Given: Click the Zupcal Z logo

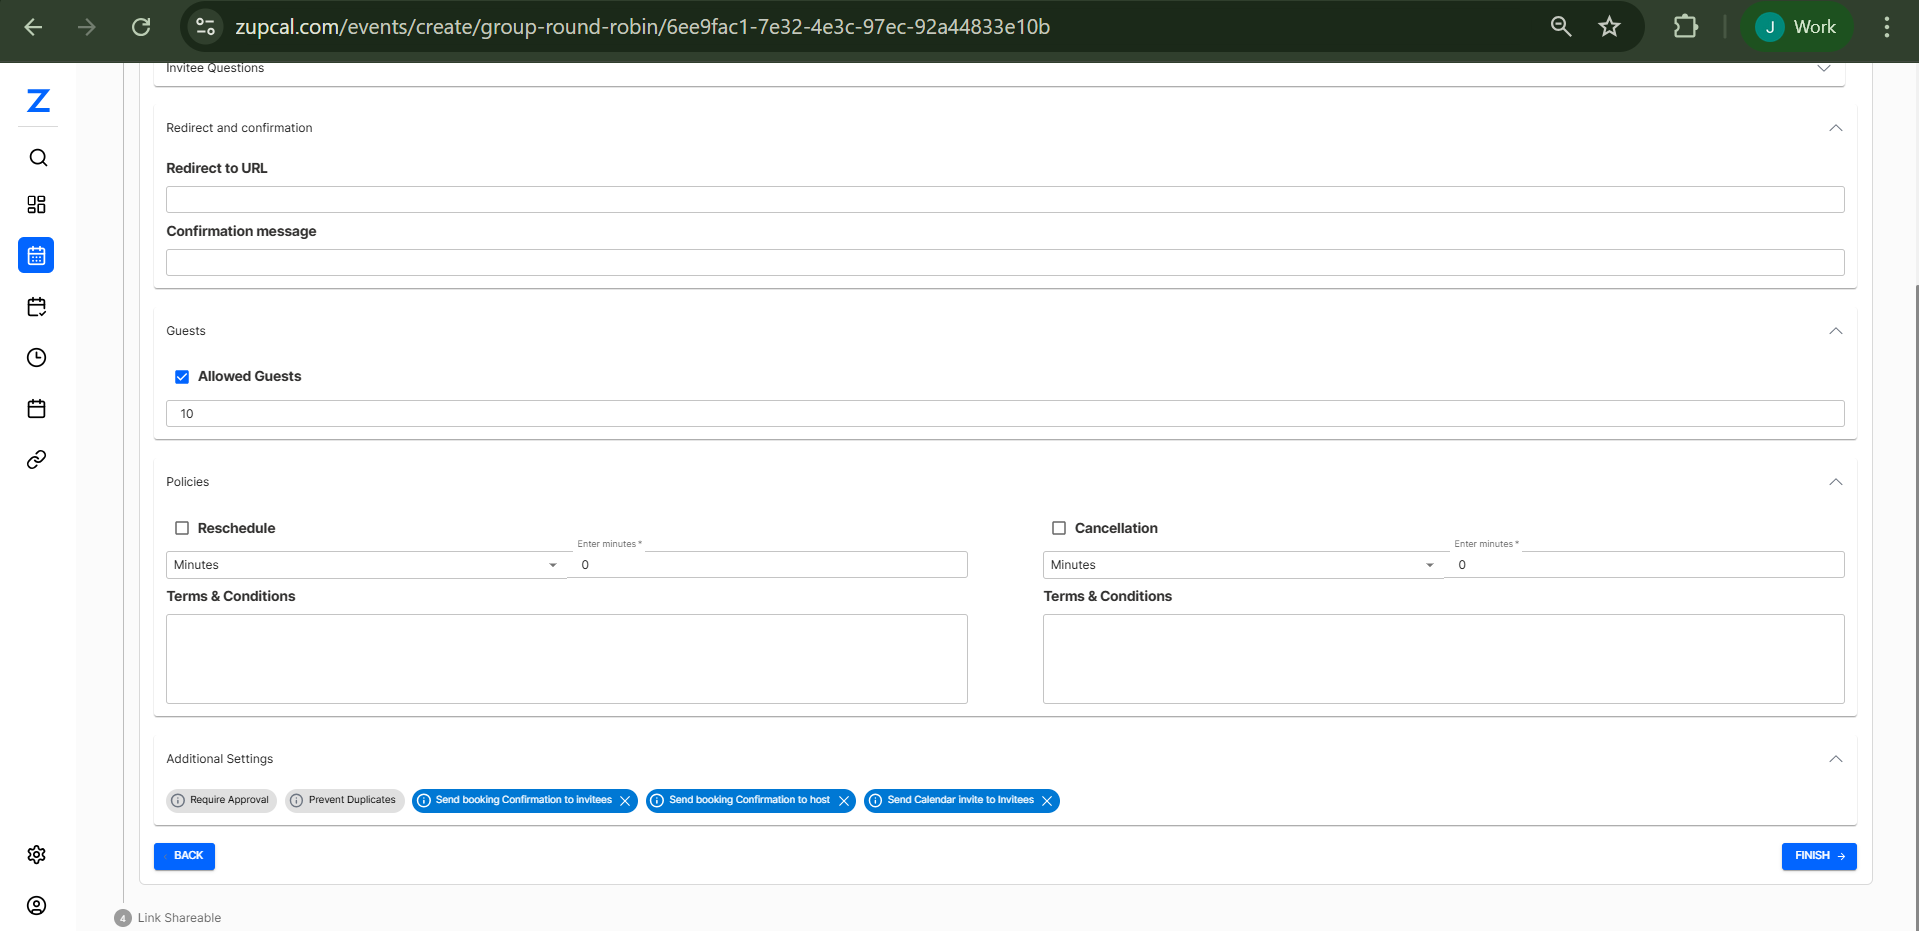Looking at the screenshot, I should point(38,100).
